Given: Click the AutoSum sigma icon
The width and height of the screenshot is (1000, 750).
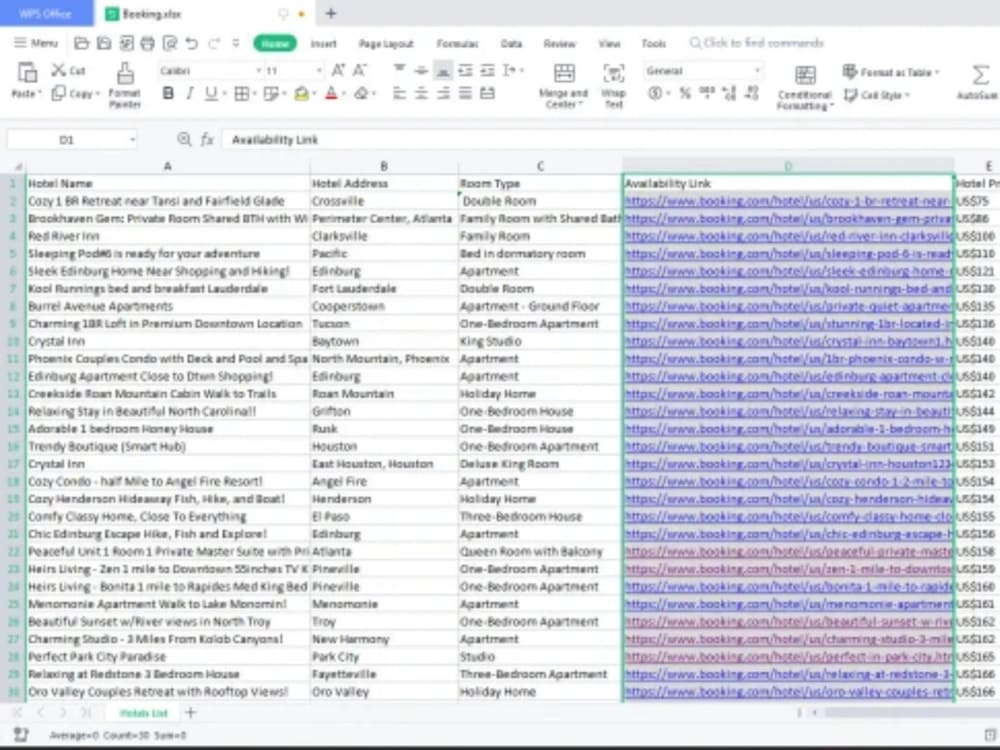Looking at the screenshot, I should click(980, 75).
